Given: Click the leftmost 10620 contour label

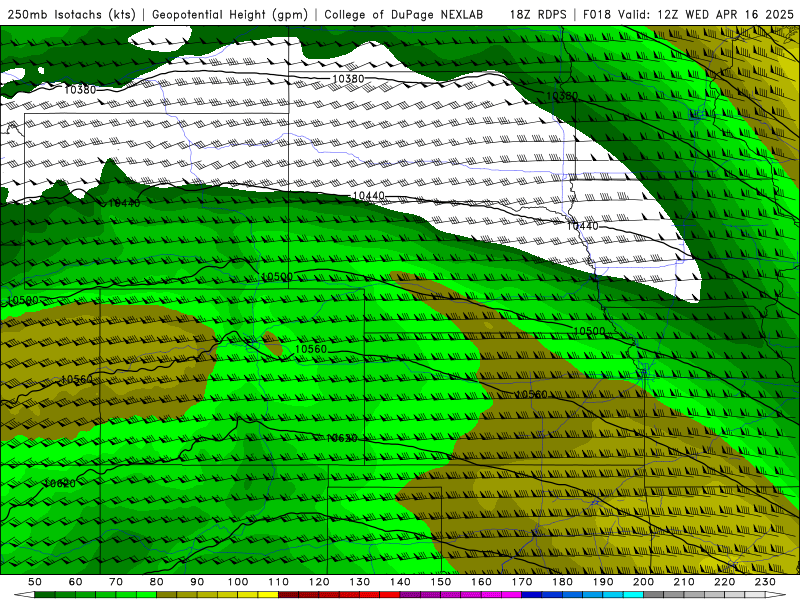Looking at the screenshot, I should click(60, 483).
